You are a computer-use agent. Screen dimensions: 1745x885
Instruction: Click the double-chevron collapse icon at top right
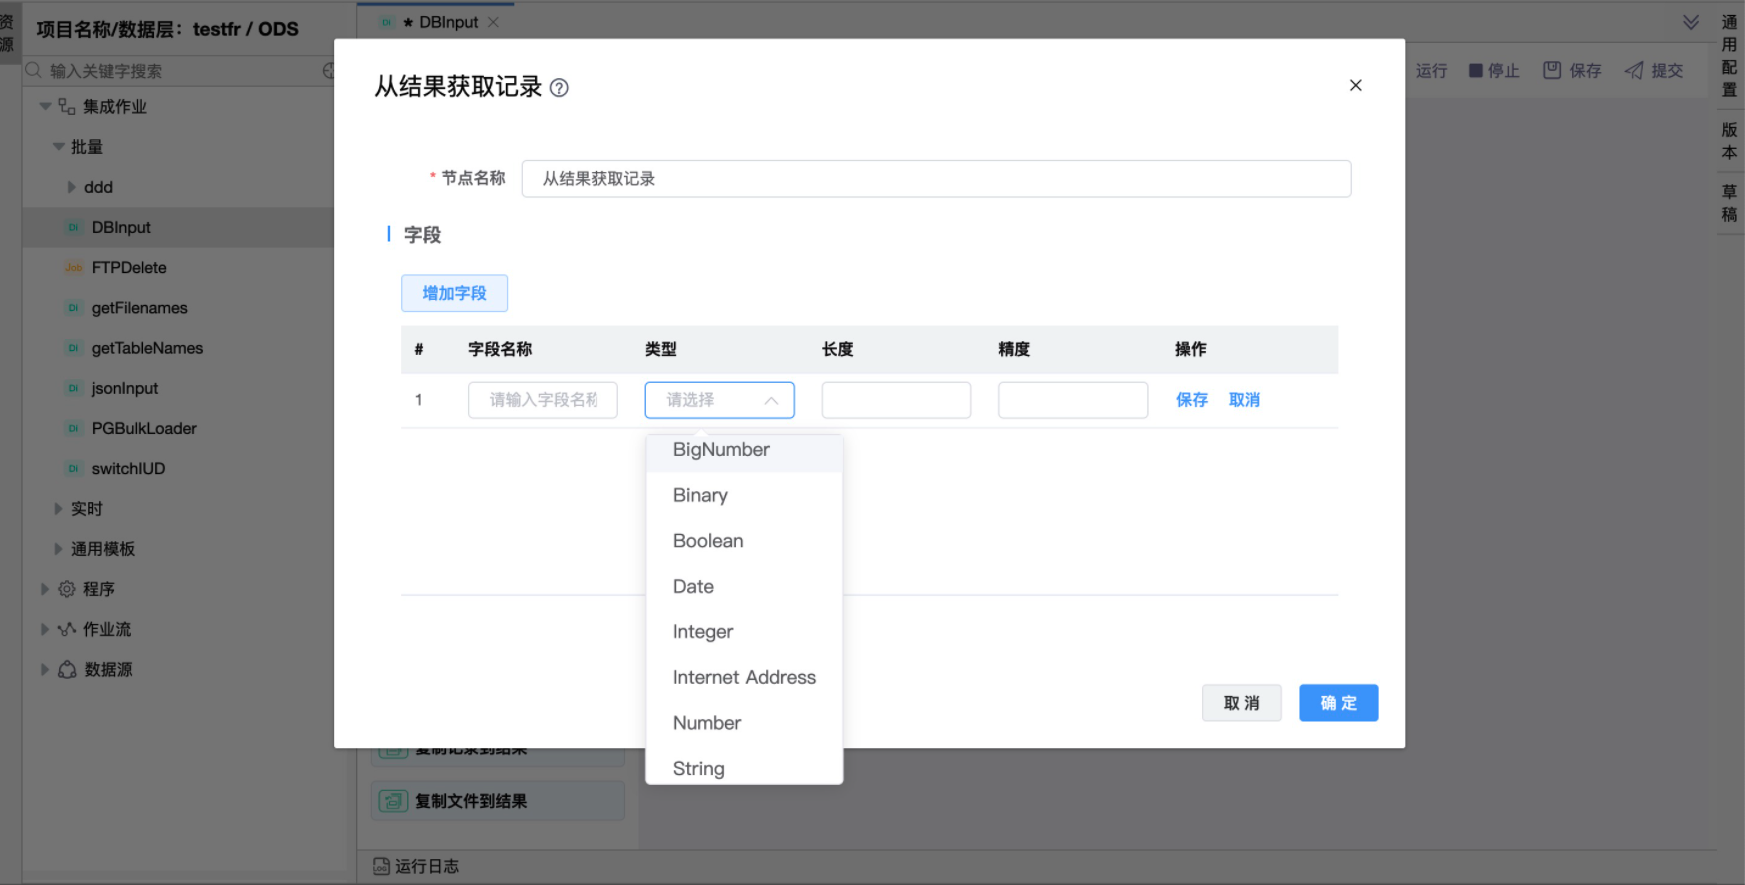(1690, 22)
